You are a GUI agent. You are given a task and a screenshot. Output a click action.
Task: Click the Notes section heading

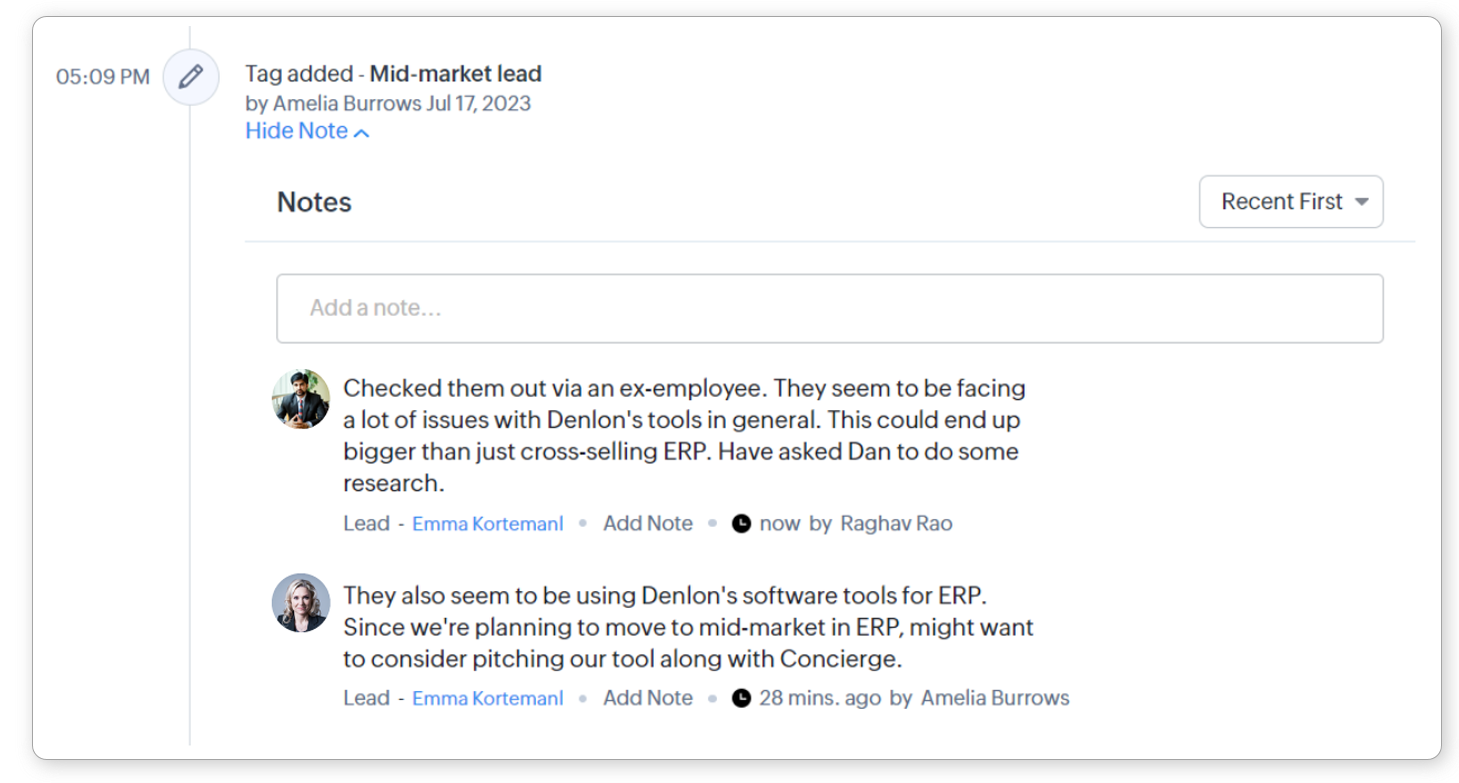coord(314,202)
